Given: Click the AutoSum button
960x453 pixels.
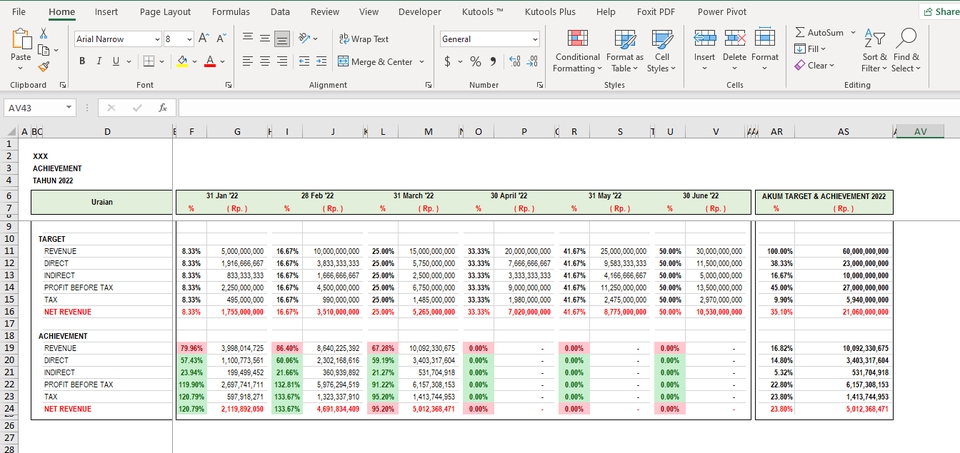Looking at the screenshot, I should [819, 32].
